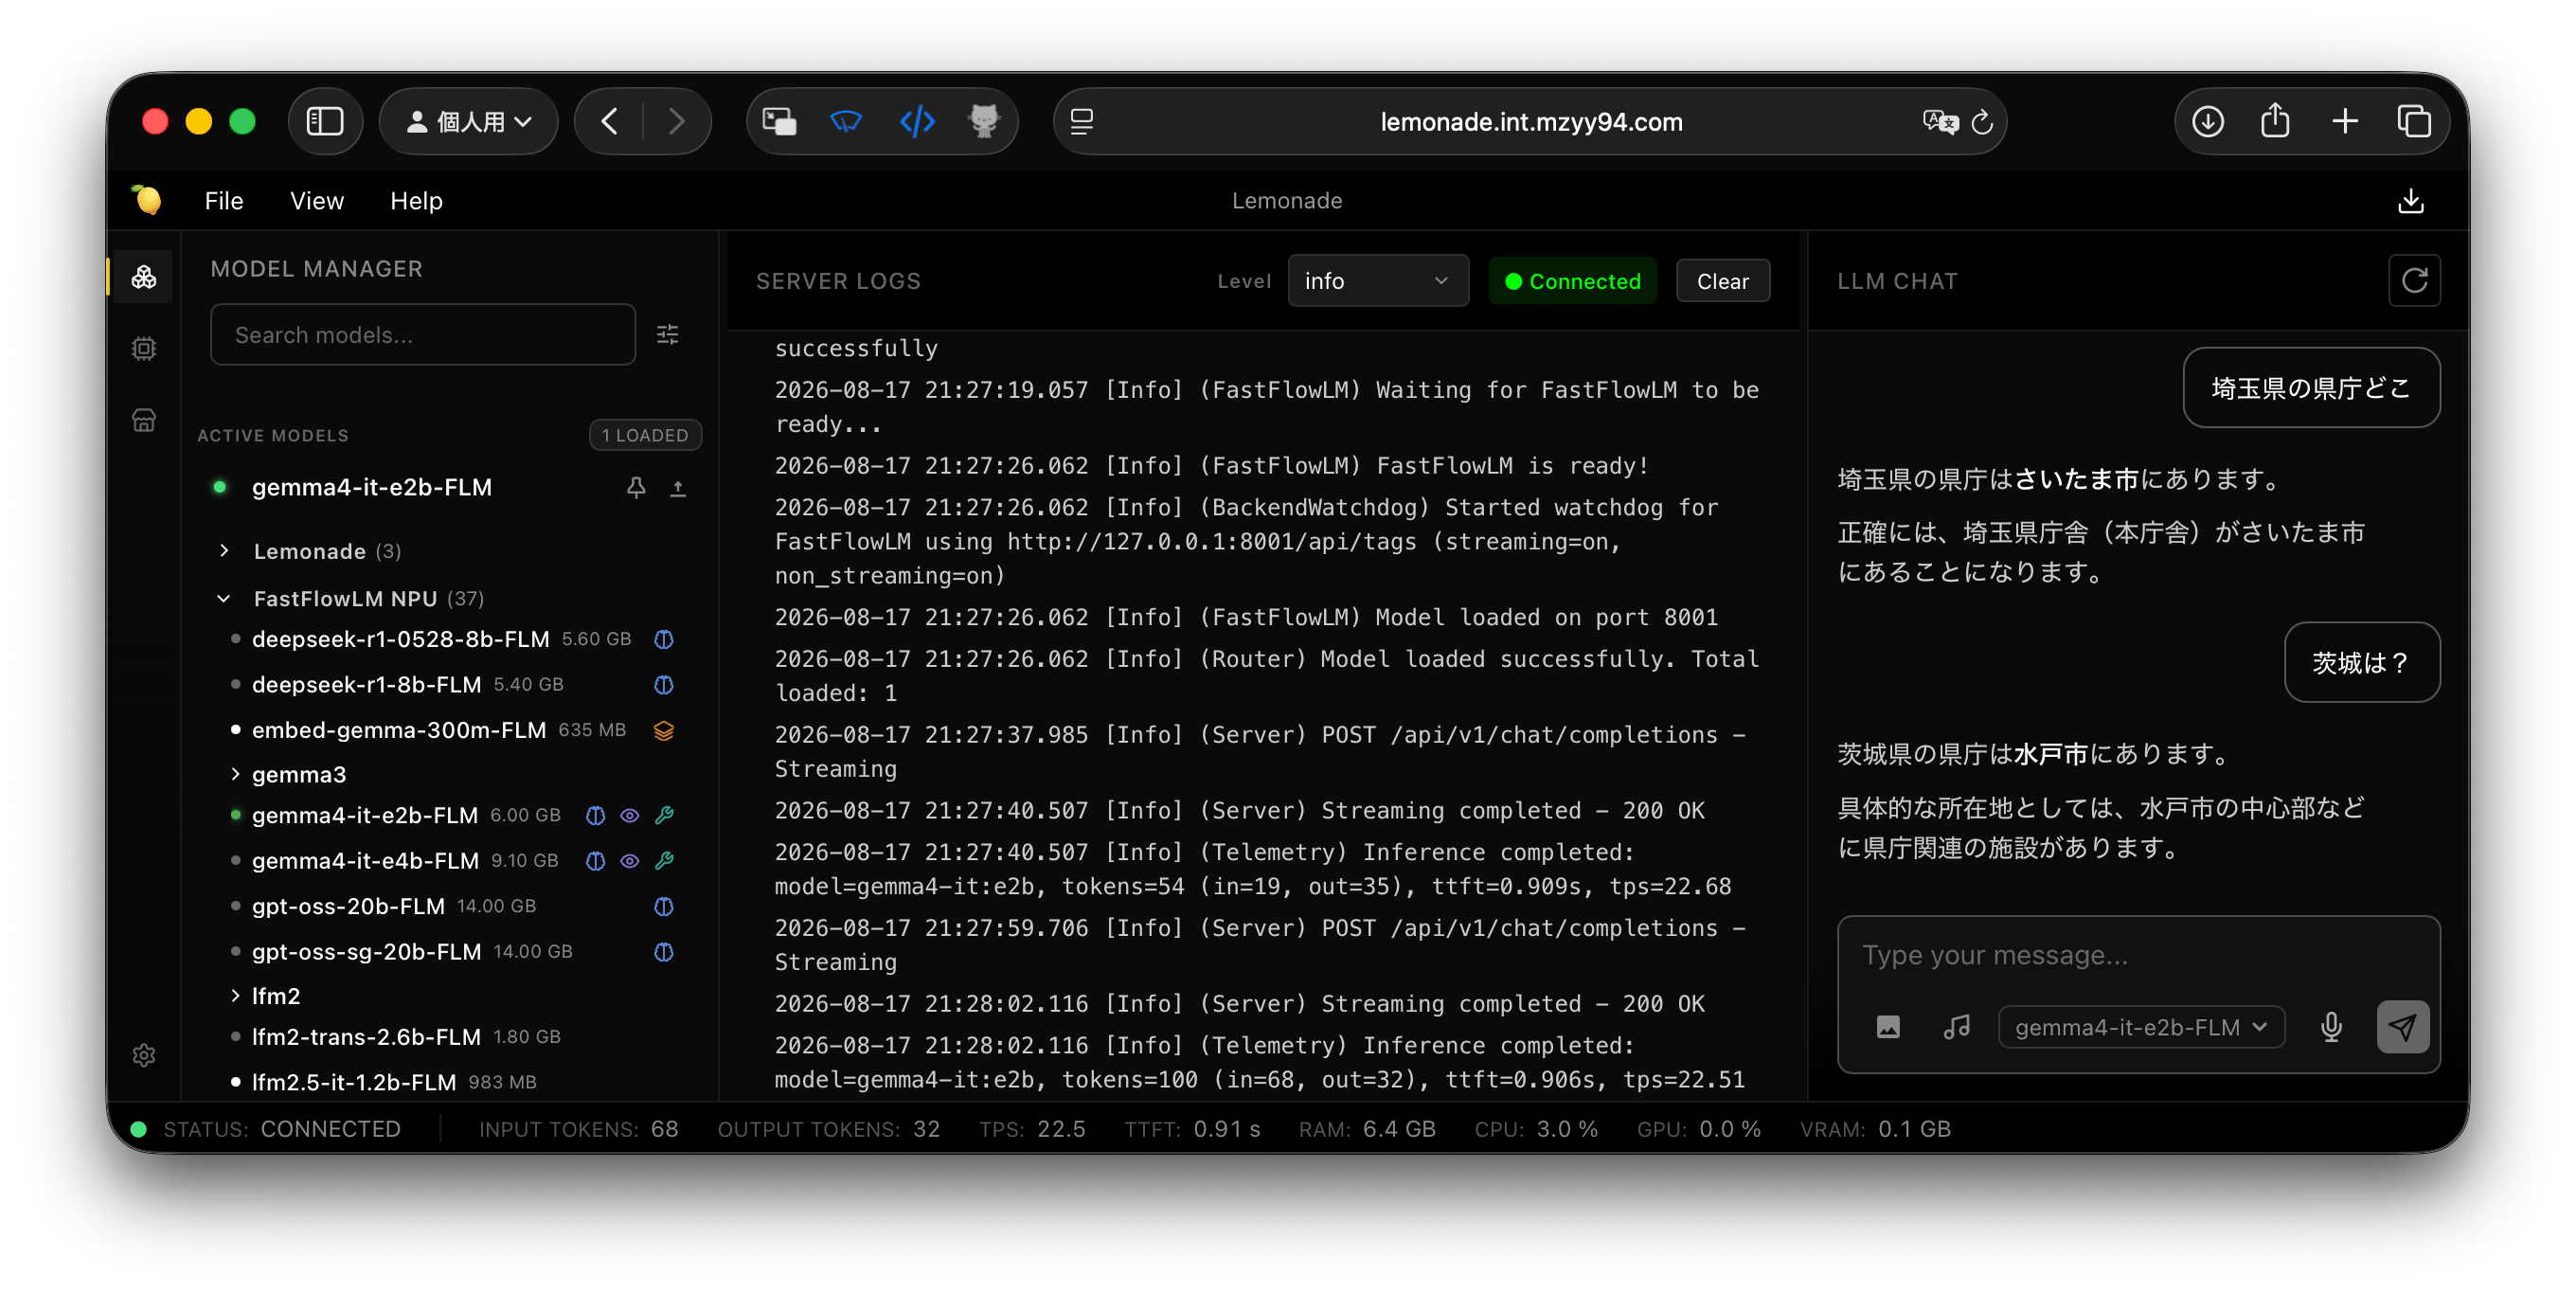This screenshot has width=2576, height=1294.
Task: Click reasoning icon for gpt-oss-20b-FLM
Action: tap(664, 906)
